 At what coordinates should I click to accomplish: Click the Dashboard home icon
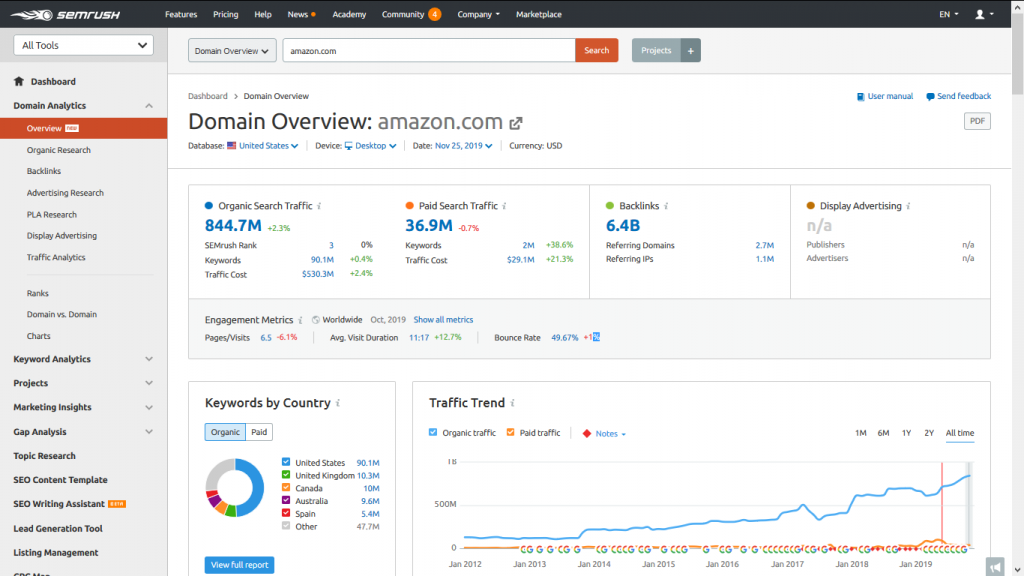18,82
